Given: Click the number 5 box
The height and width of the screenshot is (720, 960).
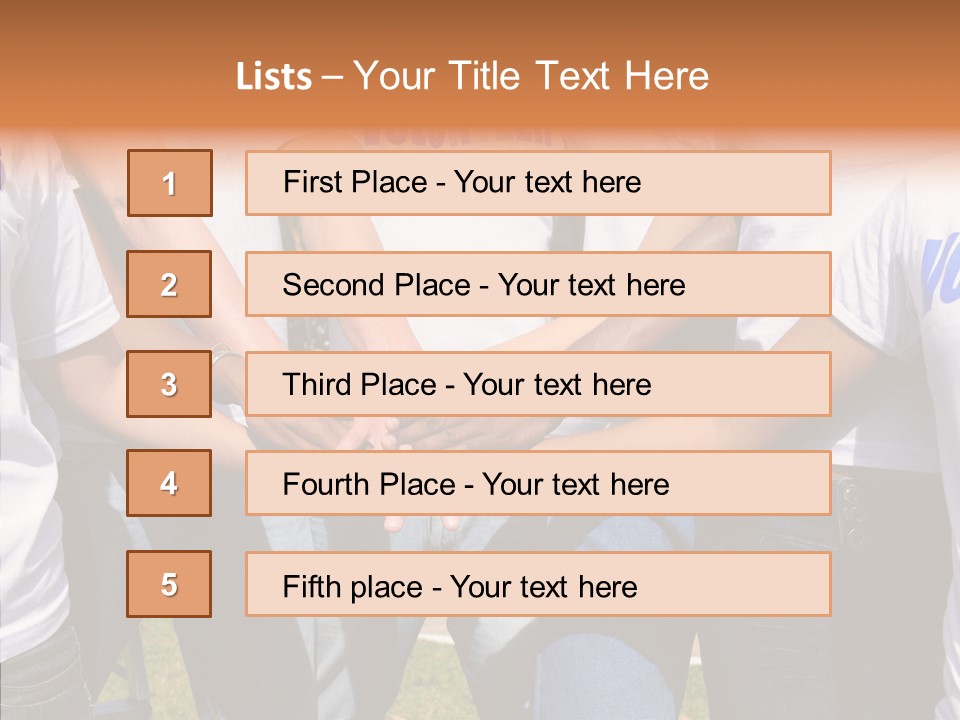Looking at the screenshot, I should 169,584.
